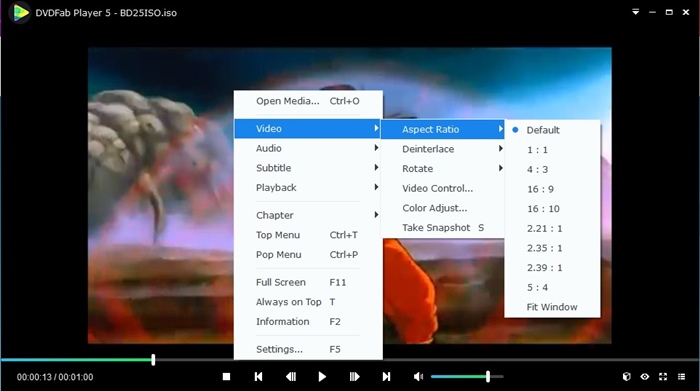Expand the Audio submenu
Viewport: 700px width, 391px height.
point(308,148)
